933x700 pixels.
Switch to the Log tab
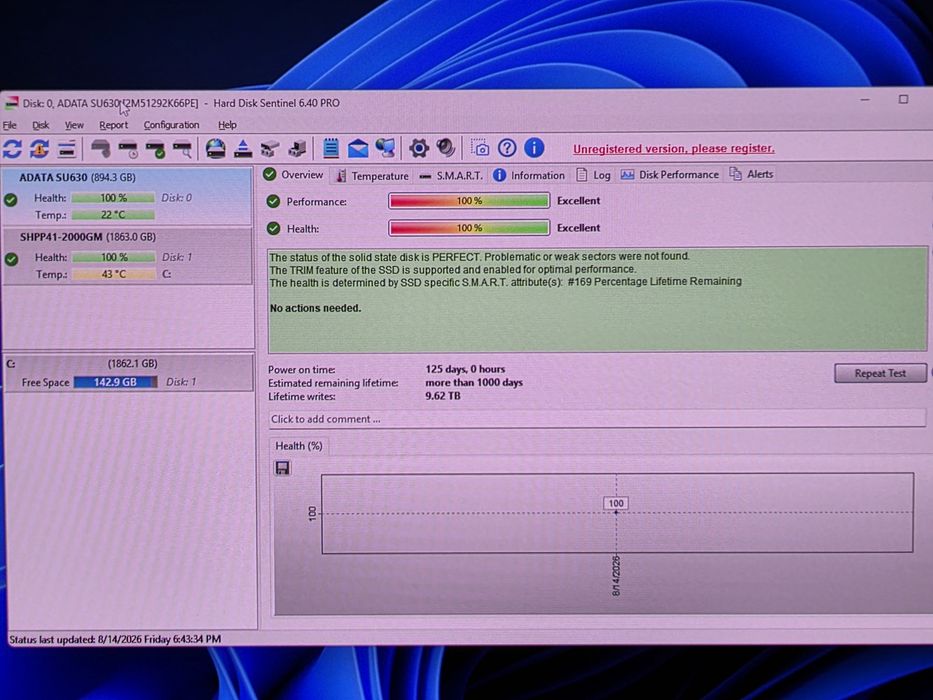coord(594,175)
